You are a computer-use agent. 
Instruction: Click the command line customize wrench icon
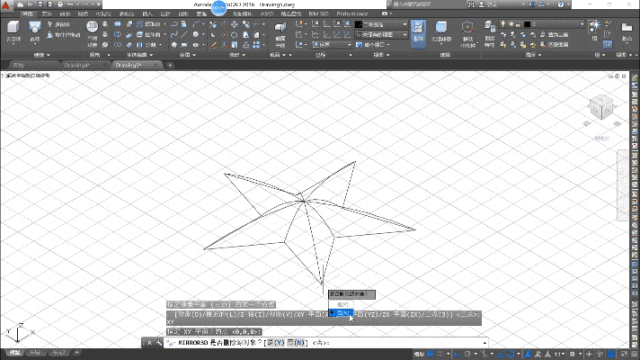(x=159, y=343)
